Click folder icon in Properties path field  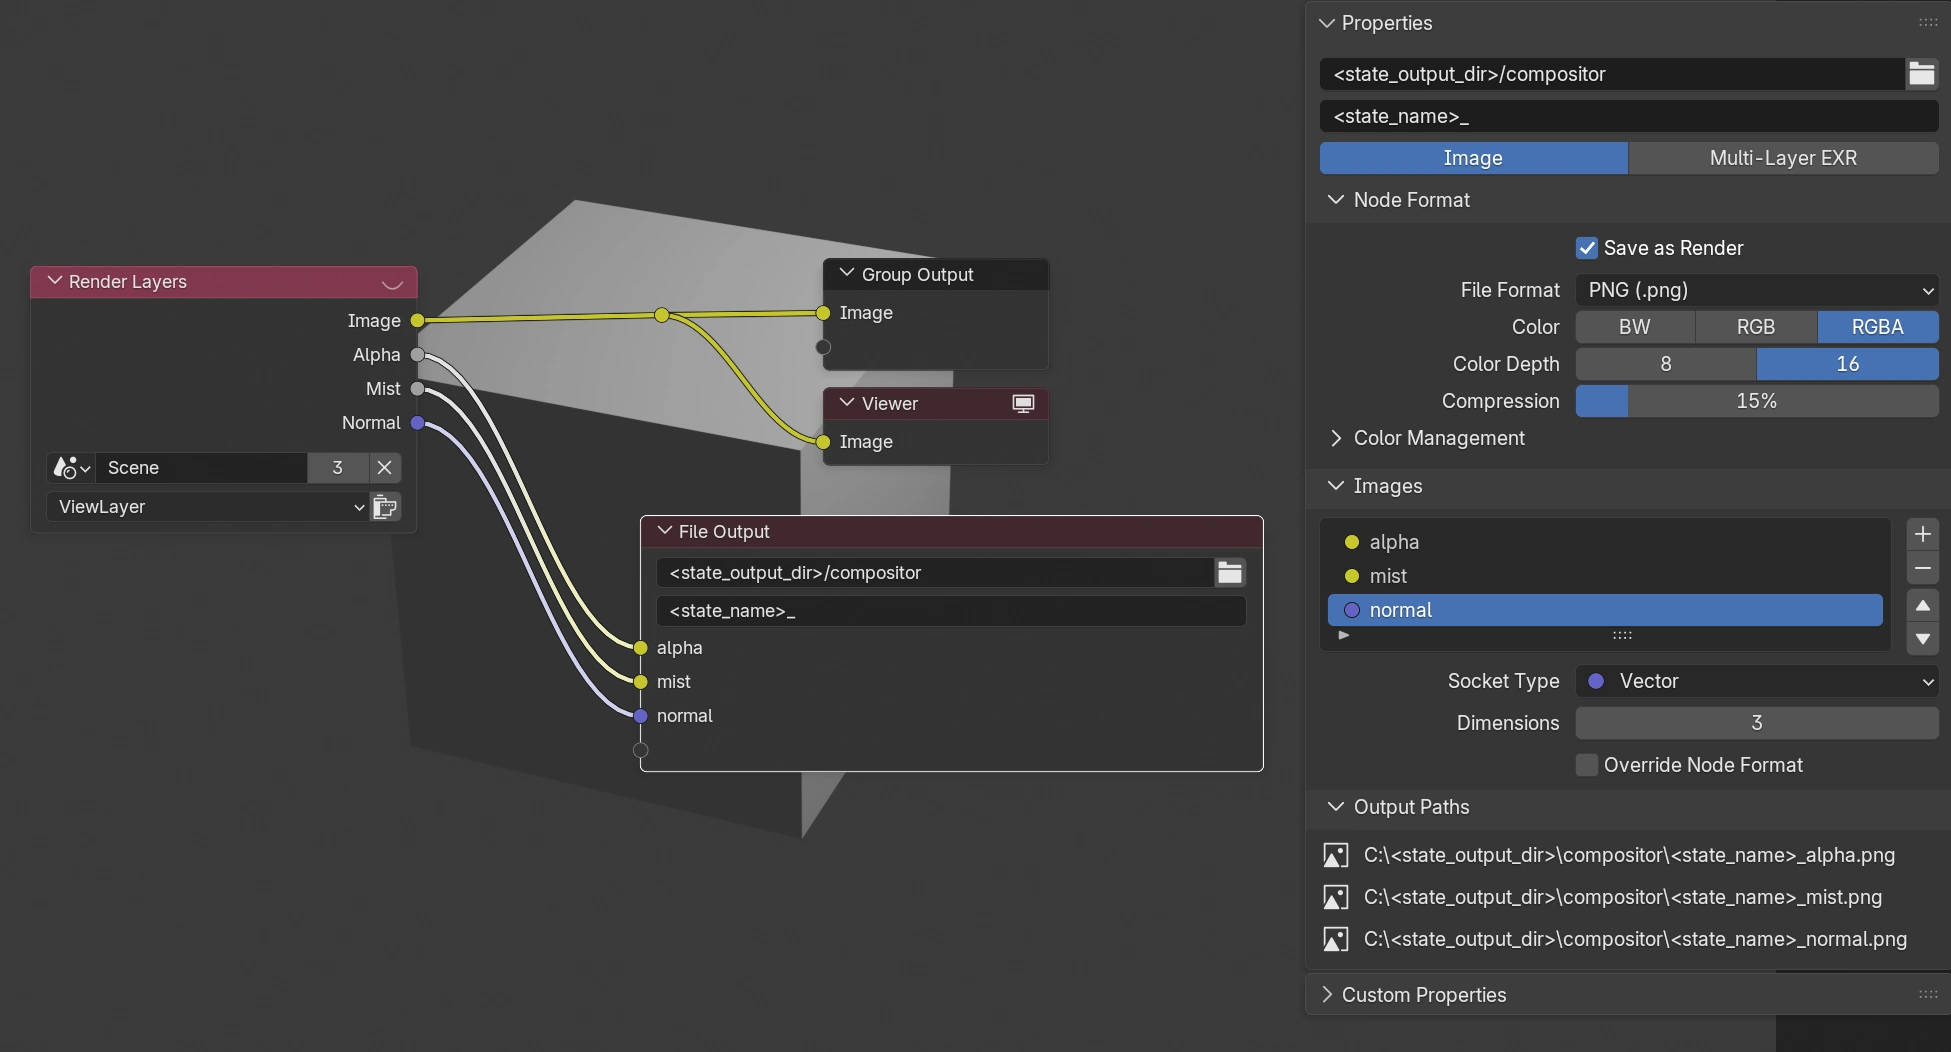1921,74
